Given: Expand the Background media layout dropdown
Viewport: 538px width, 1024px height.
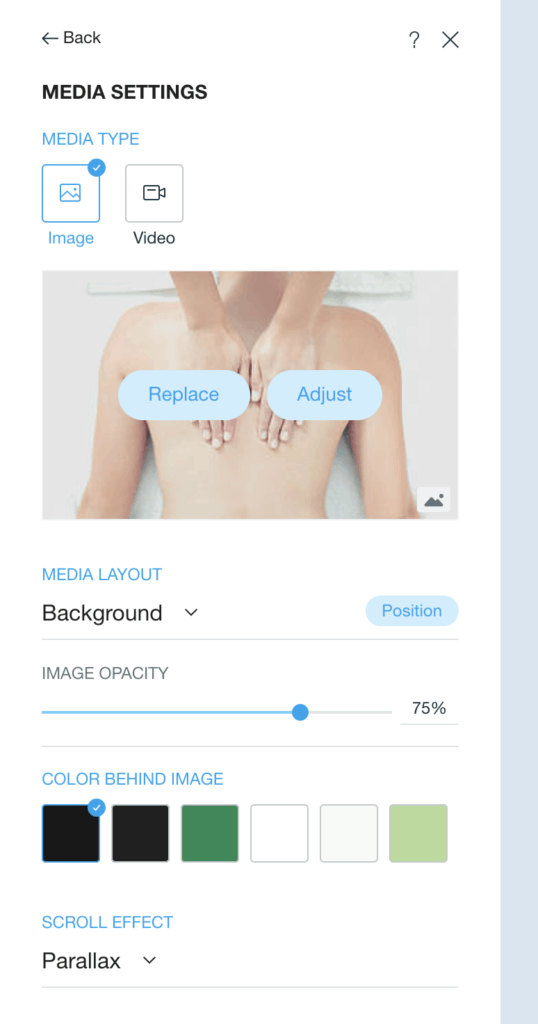Looking at the screenshot, I should click(120, 613).
